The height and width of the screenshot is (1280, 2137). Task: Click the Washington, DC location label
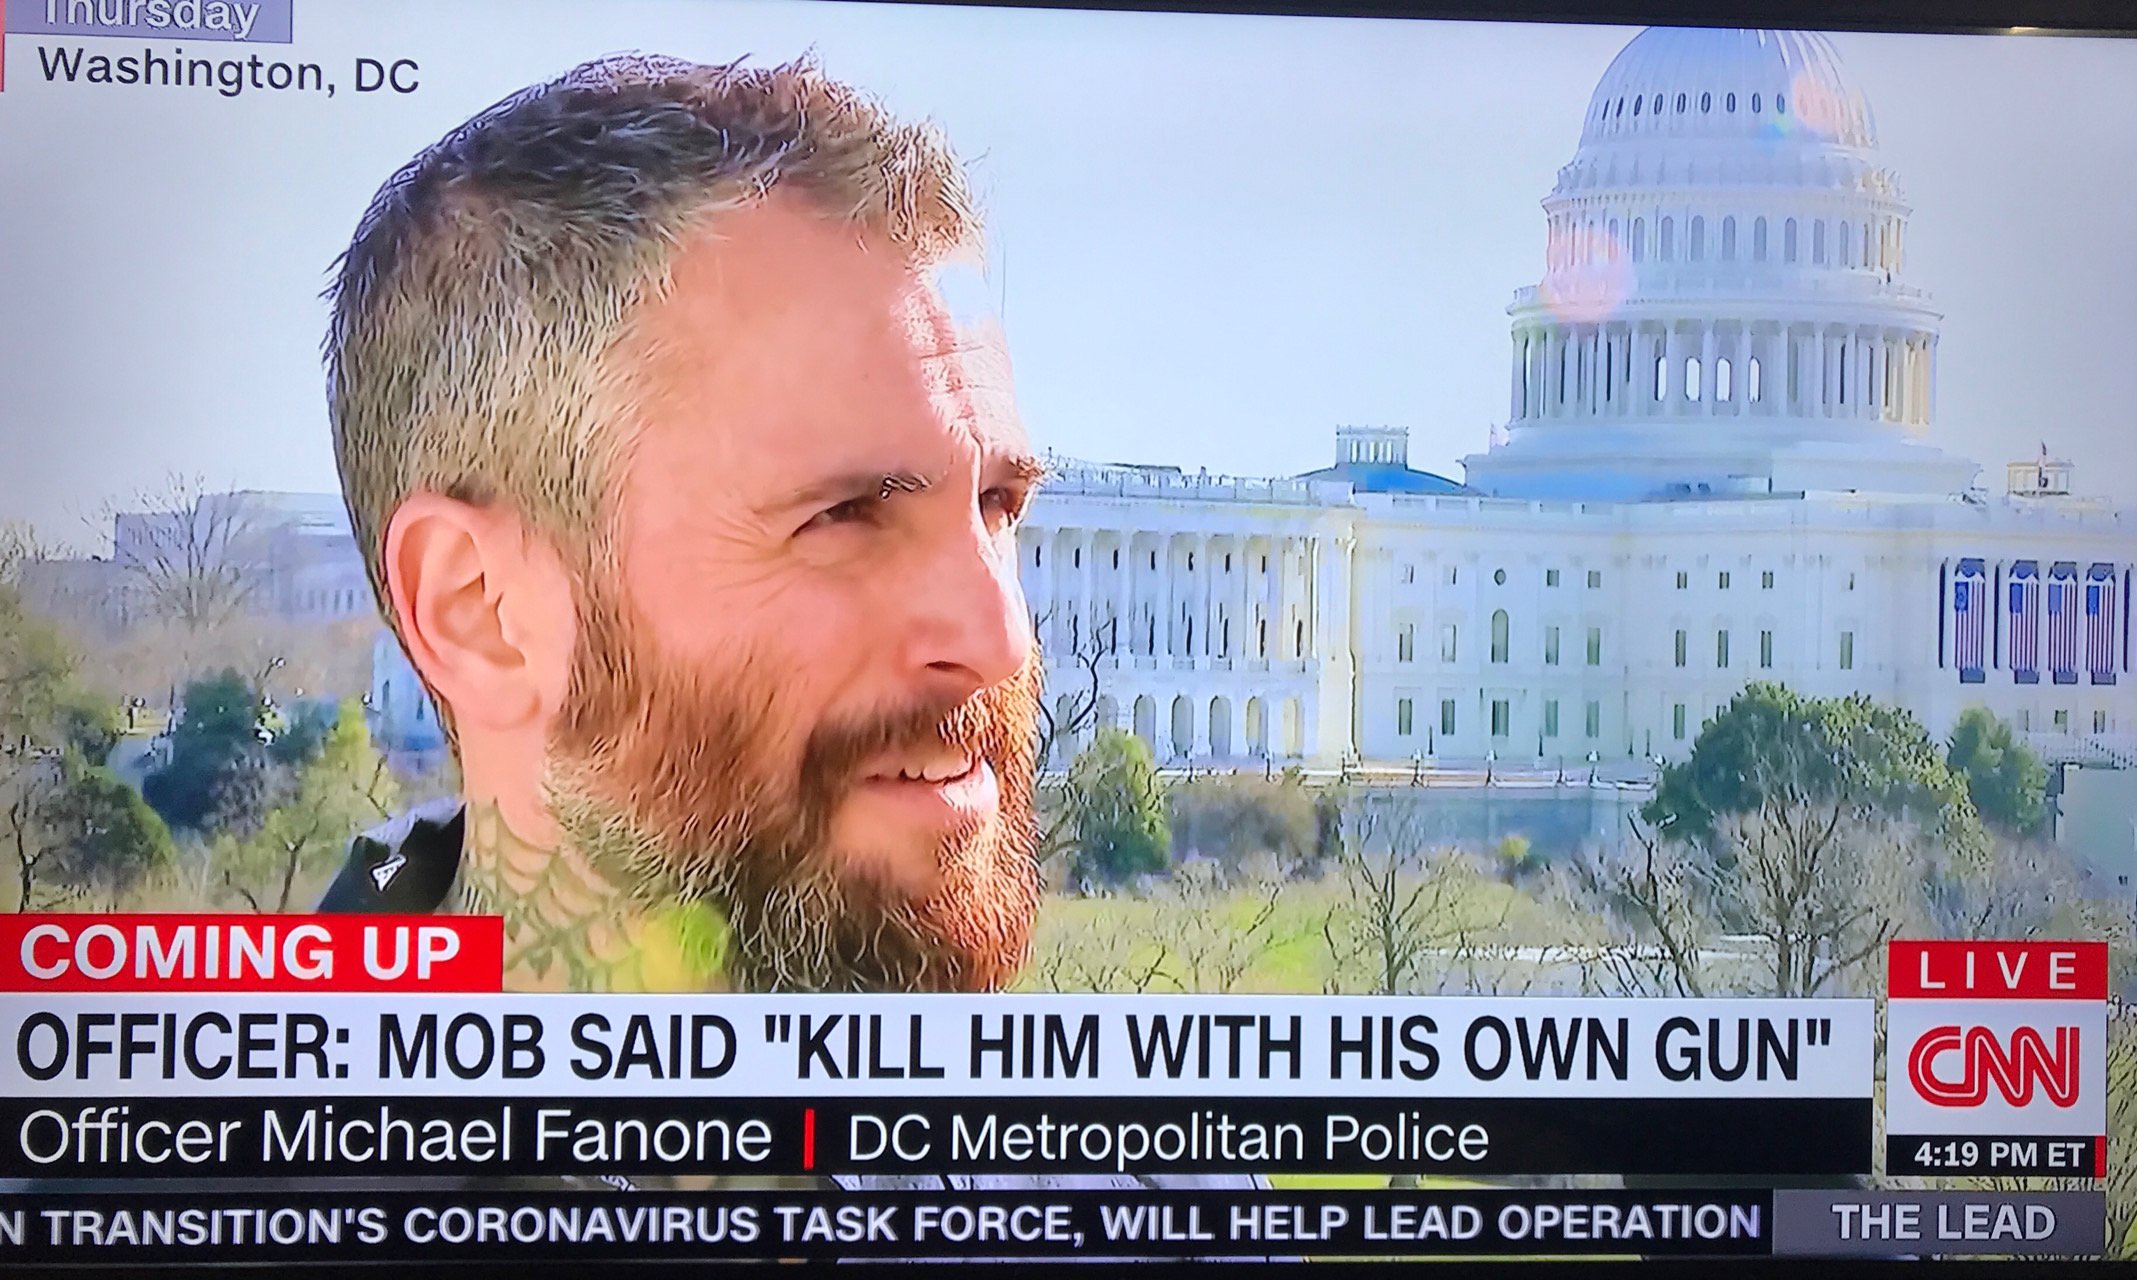coord(228,70)
